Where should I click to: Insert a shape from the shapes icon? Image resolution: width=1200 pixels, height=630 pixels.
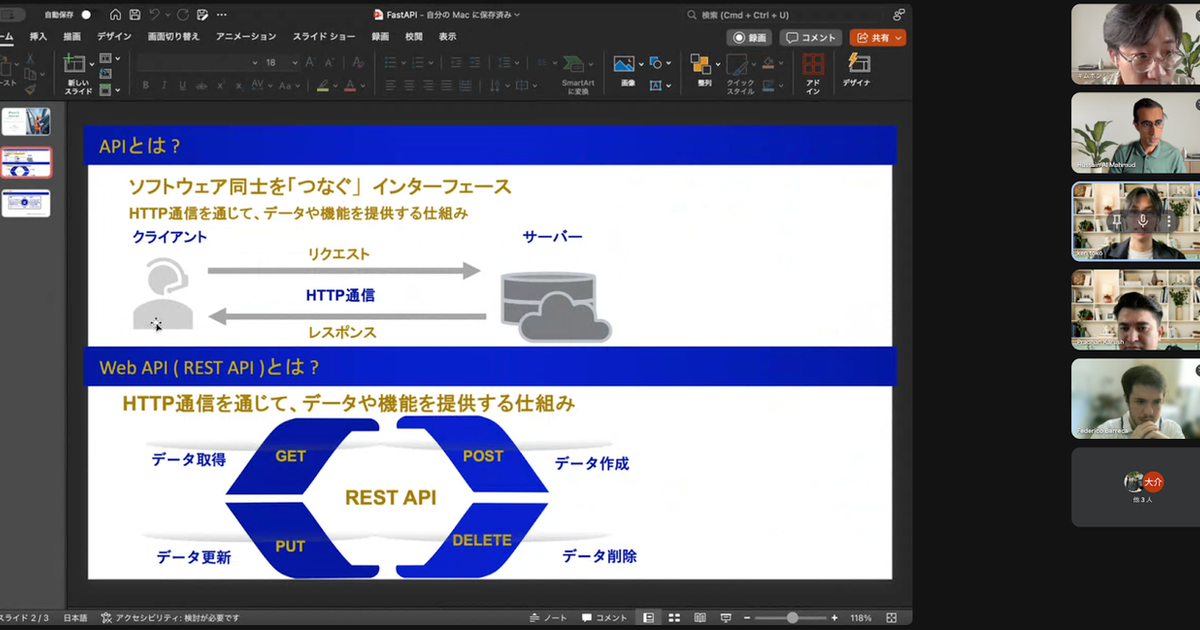click(x=655, y=63)
